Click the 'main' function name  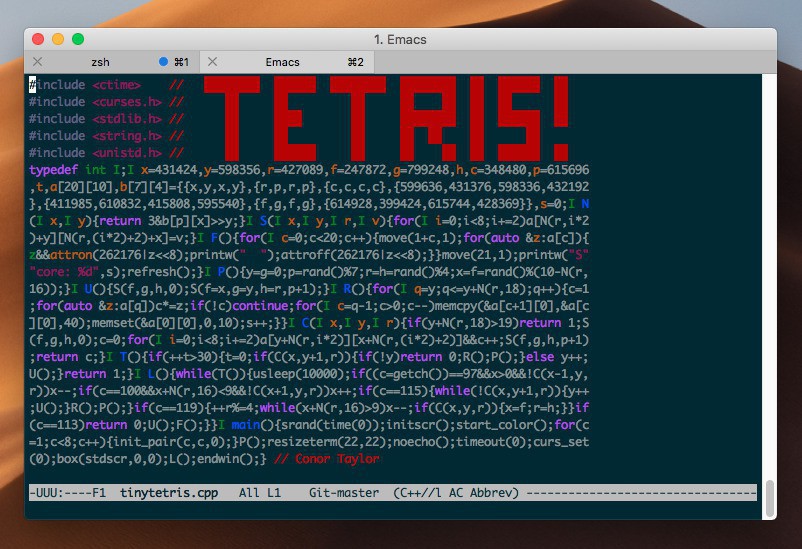pyautogui.click(x=246, y=425)
